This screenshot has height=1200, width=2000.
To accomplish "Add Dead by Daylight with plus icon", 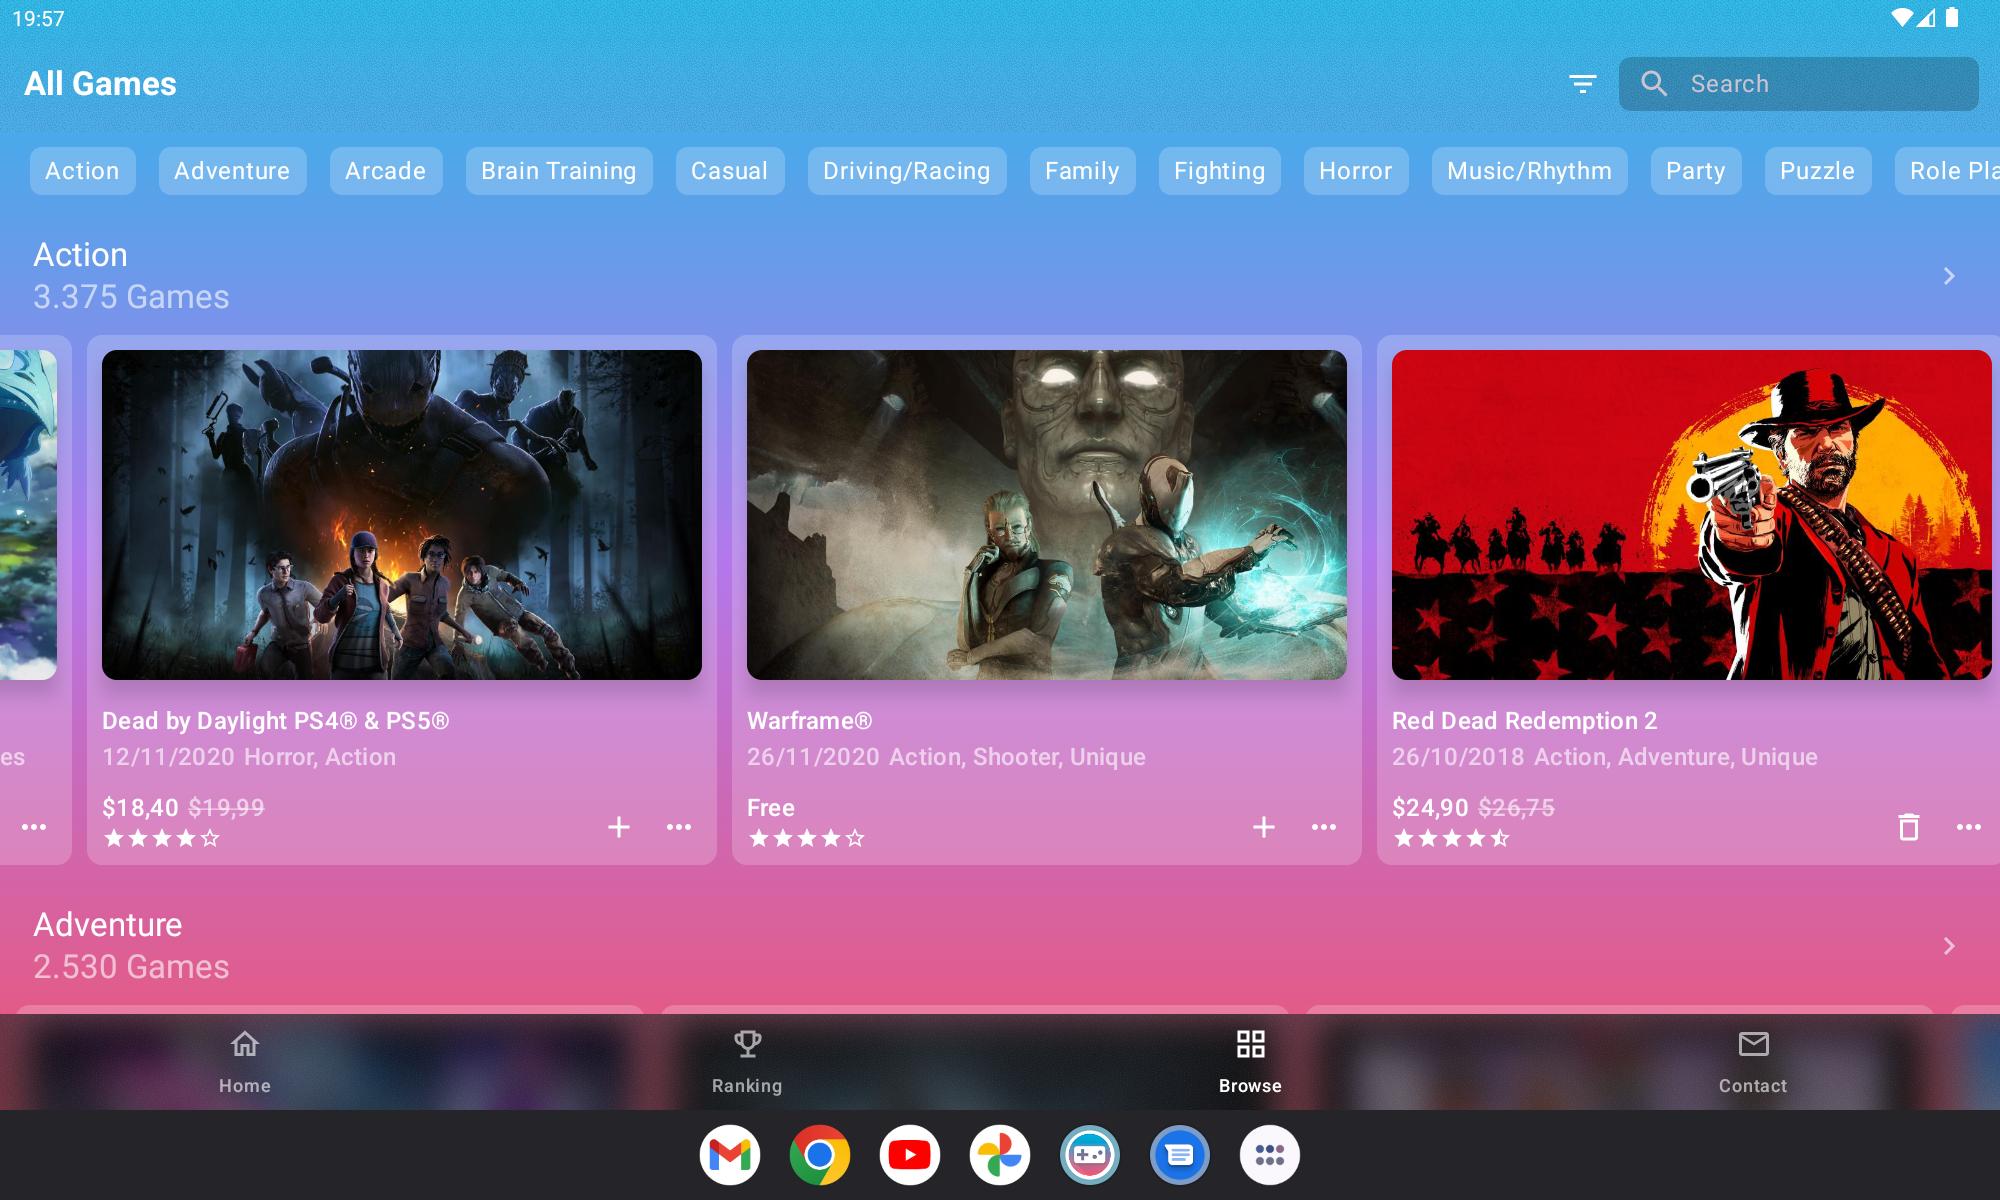I will pos(619,827).
